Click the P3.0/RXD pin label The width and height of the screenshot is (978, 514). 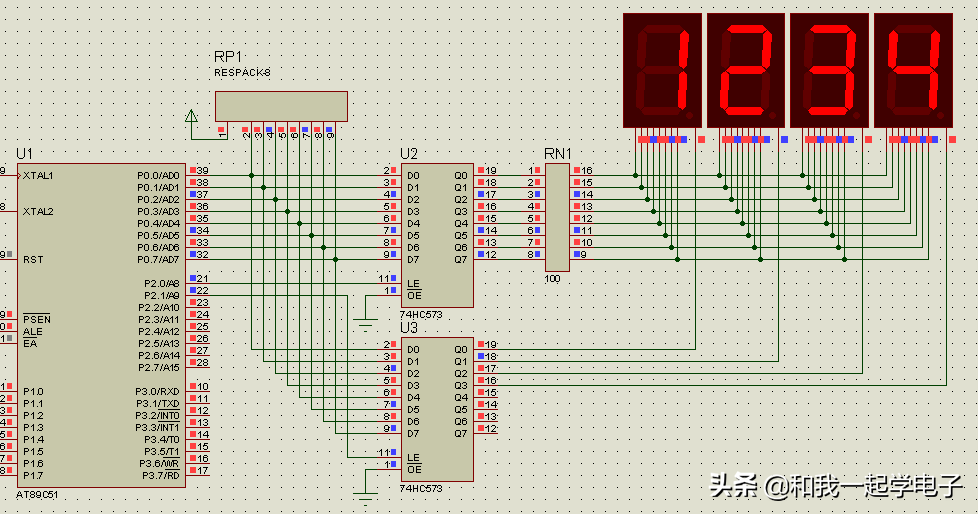click(158, 392)
